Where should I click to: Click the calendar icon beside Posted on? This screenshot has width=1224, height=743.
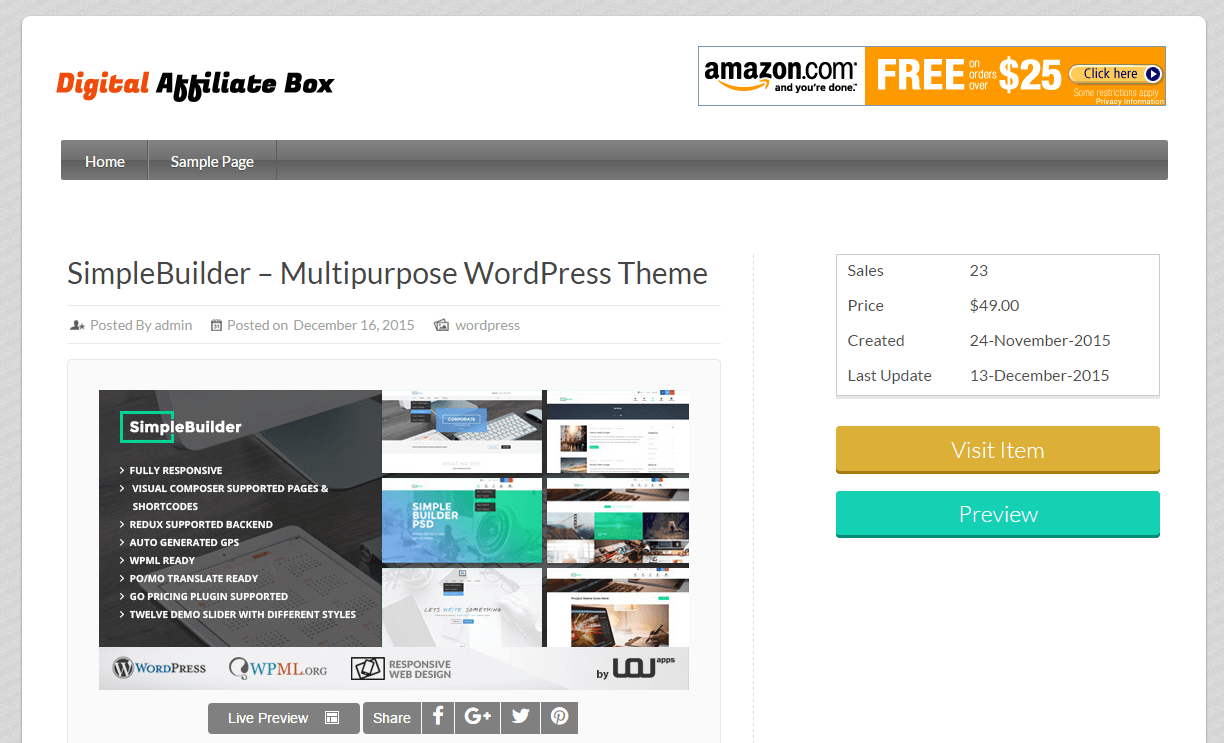click(x=216, y=325)
